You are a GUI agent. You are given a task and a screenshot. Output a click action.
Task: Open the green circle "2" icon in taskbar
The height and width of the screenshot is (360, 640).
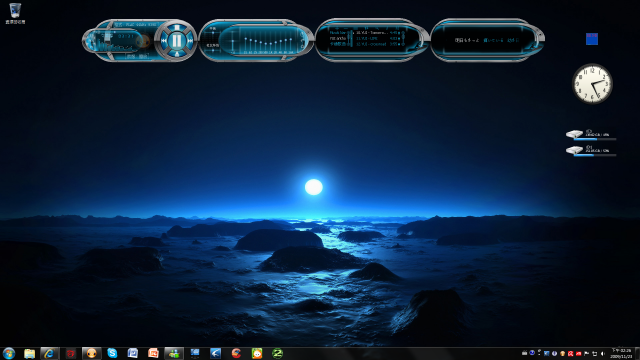[278, 353]
